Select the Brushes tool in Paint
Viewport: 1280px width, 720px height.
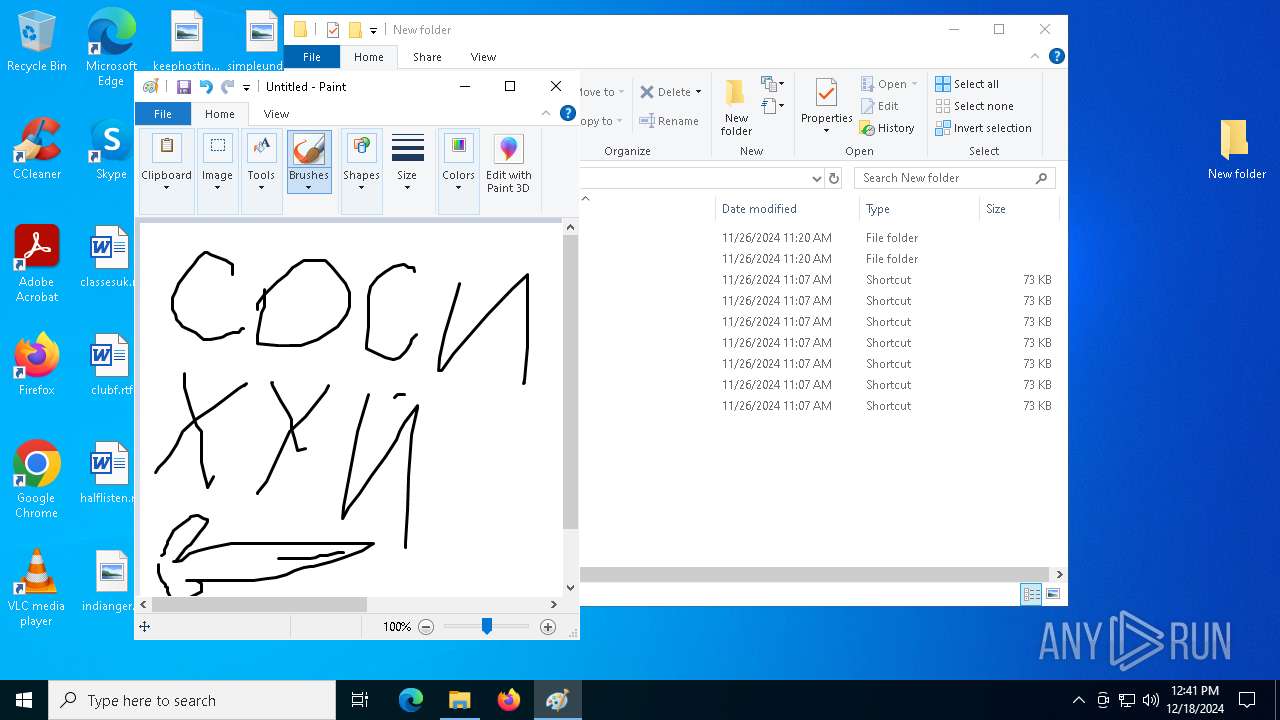pyautogui.click(x=309, y=160)
